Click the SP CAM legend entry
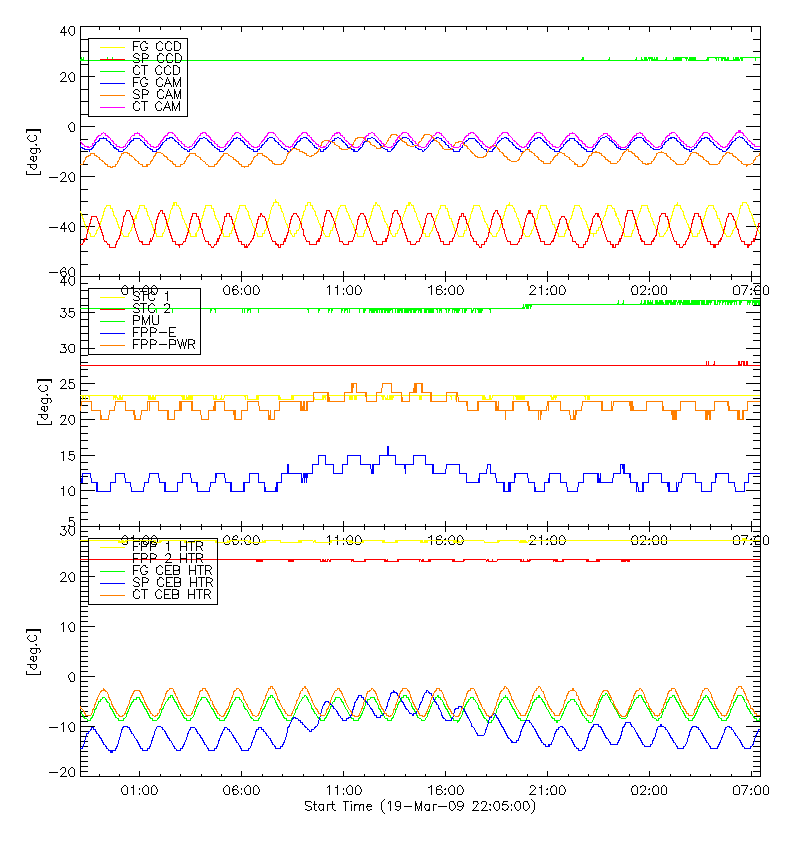The image size is (800, 850). point(155,95)
